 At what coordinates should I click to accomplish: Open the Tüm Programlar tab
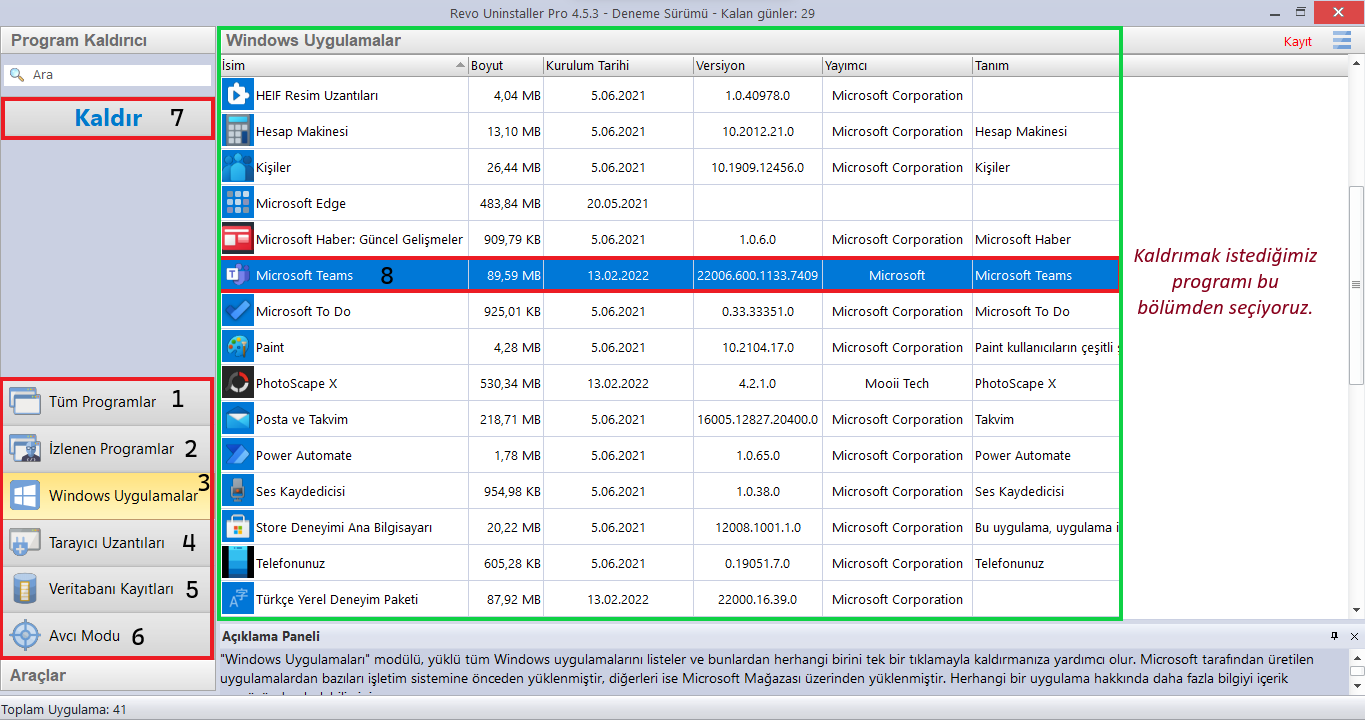[107, 402]
